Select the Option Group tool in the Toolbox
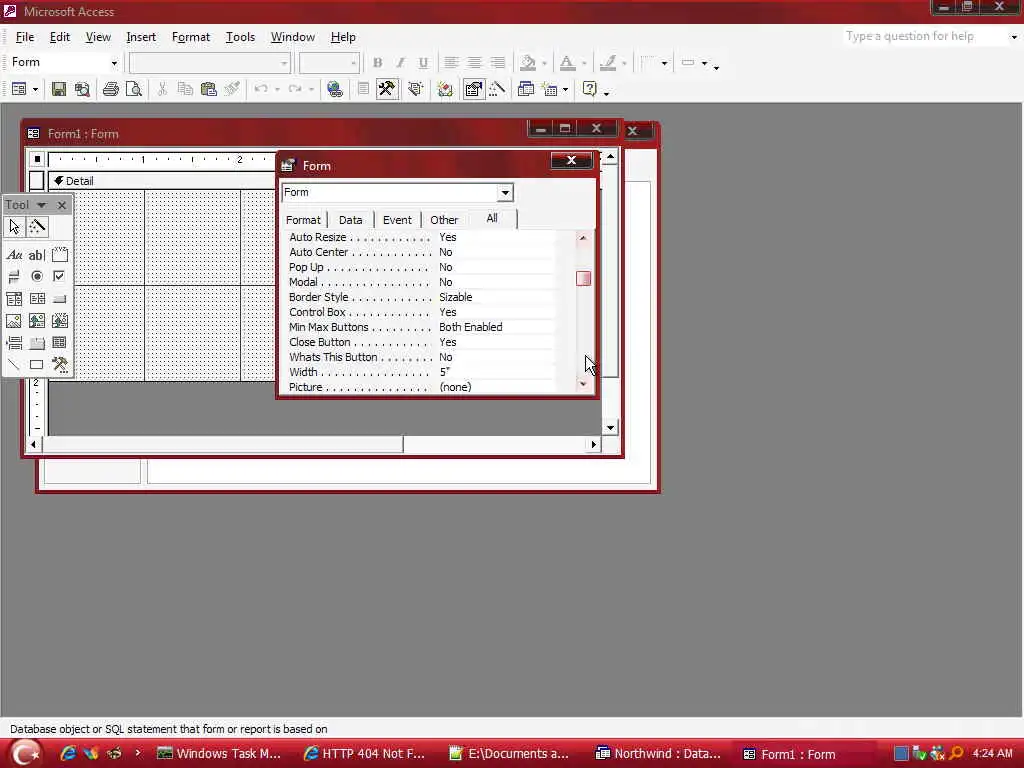Viewport: 1024px width, 768px height. pyautogui.click(x=59, y=255)
